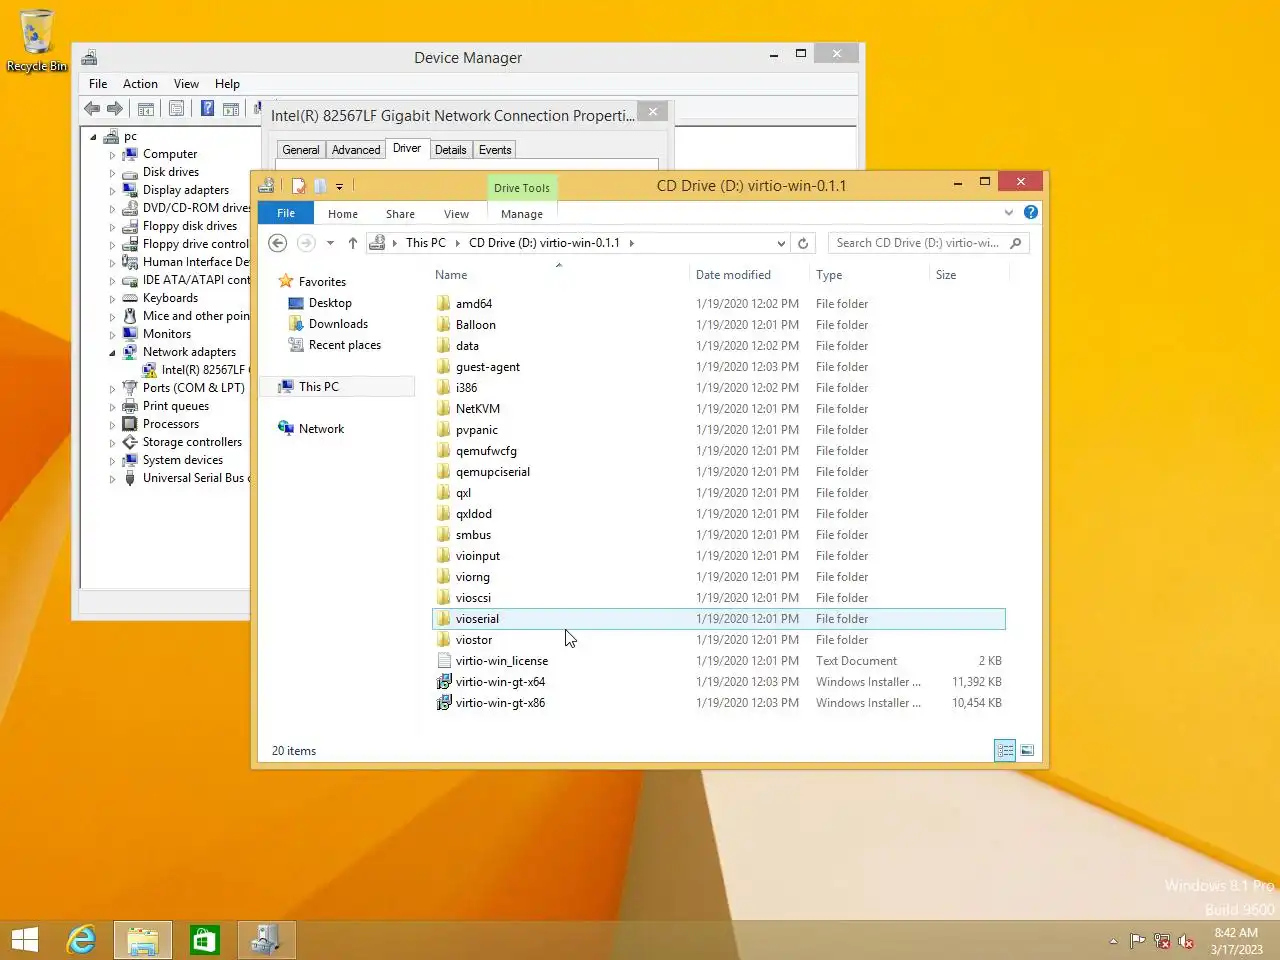1280x960 pixels.
Task: Open the Home ribbon tab
Action: point(343,214)
